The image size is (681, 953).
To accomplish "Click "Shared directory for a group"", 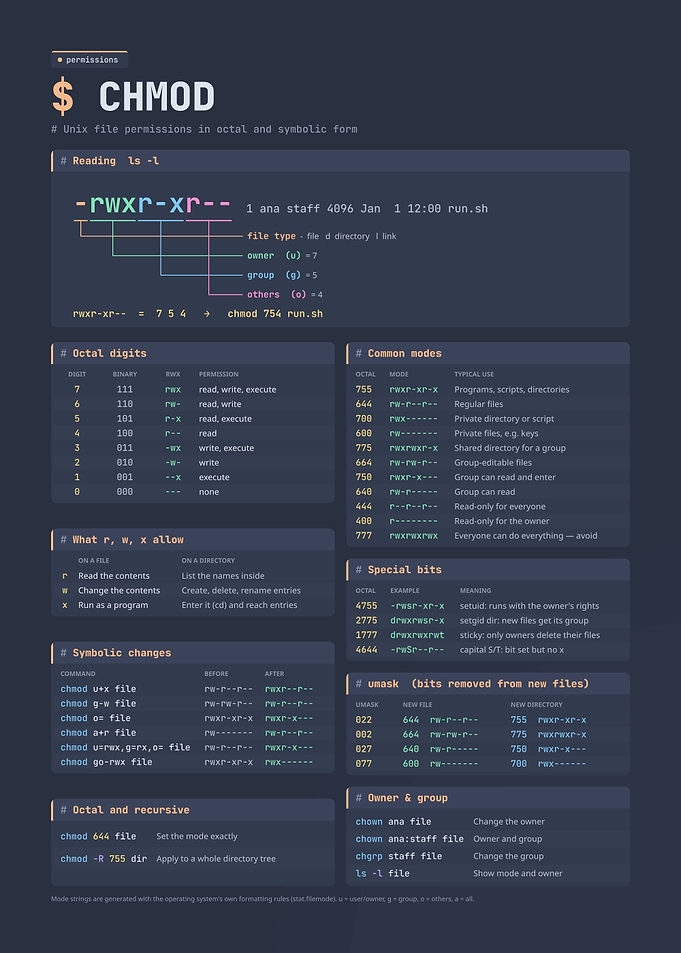I will pos(510,448).
